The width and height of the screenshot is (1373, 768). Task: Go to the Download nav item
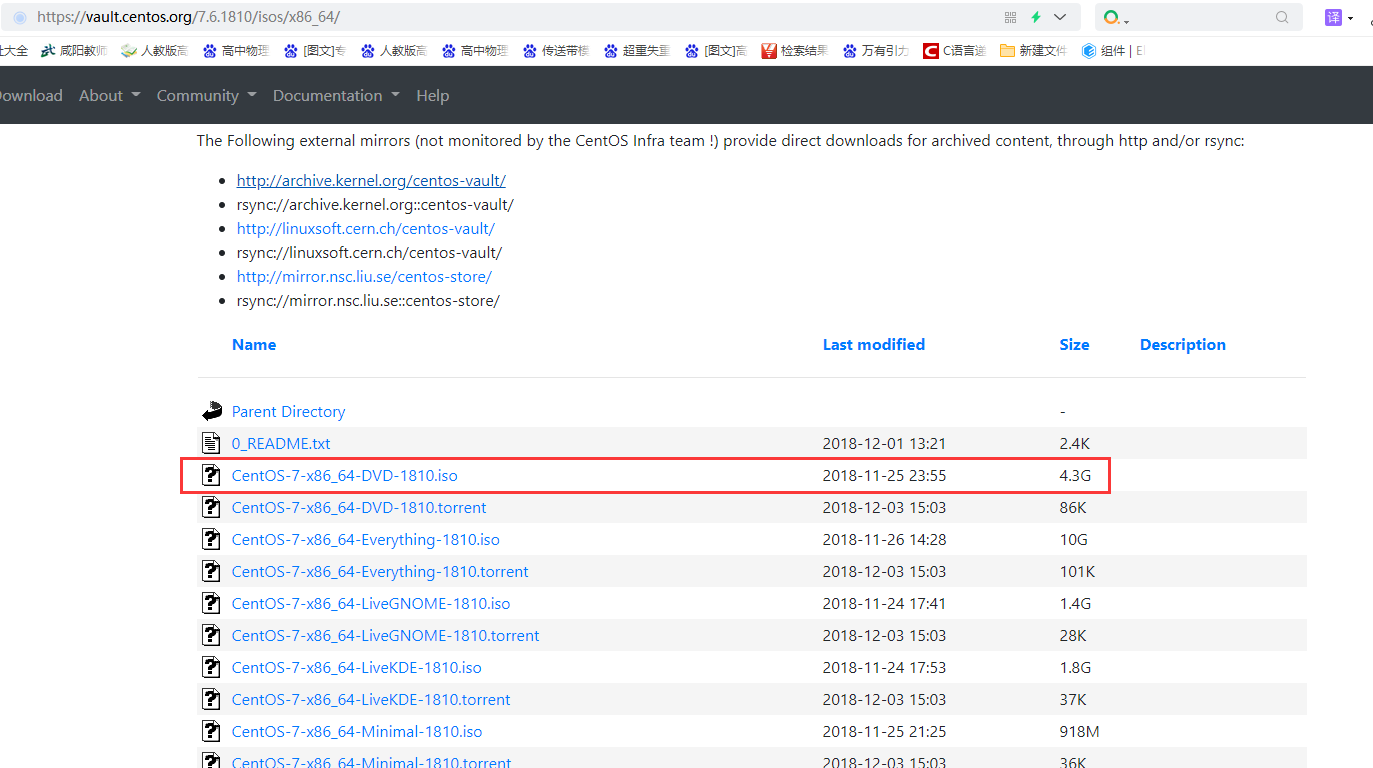pos(29,95)
